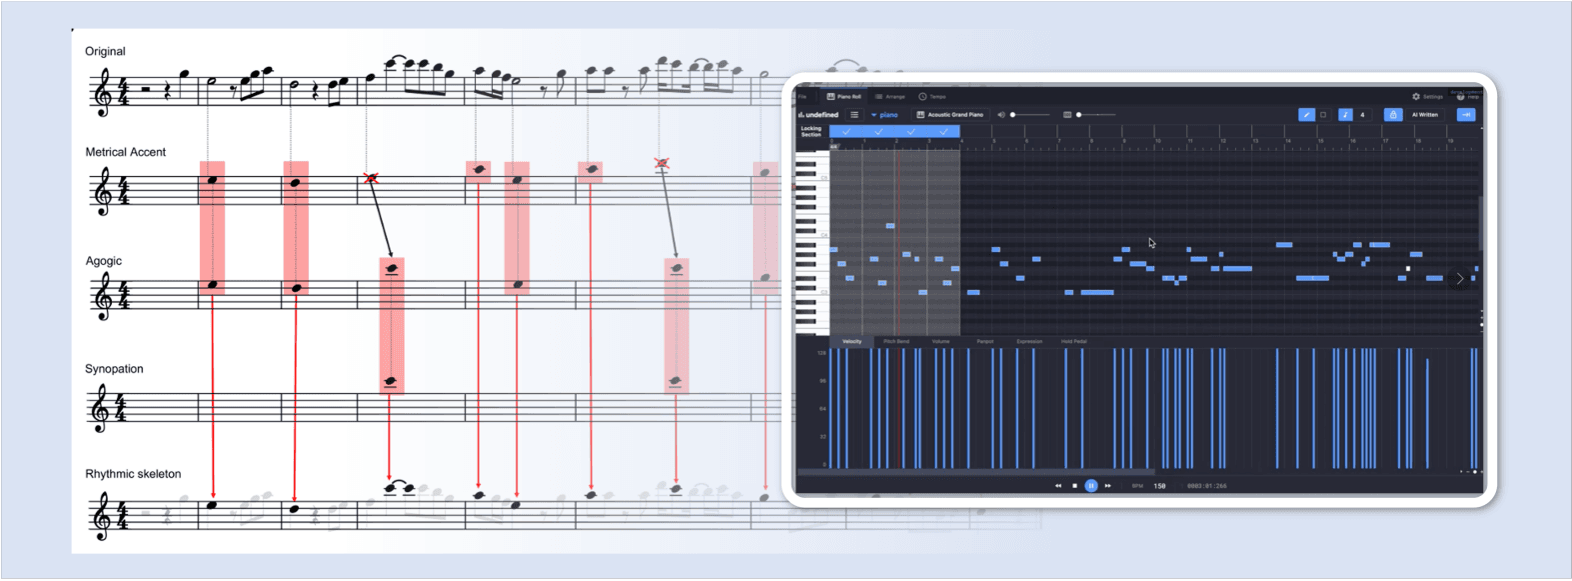This screenshot has width=1572, height=581.
Task: Click the fast-forward playback button
Action: (x=1108, y=486)
